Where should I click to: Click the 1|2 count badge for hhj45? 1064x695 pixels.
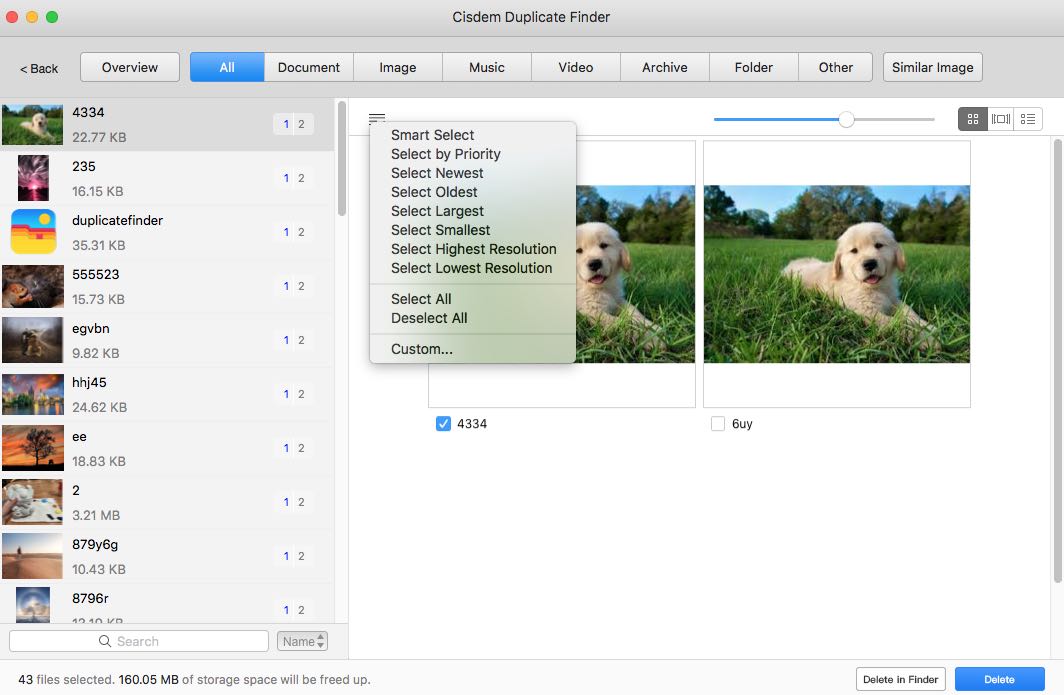(x=293, y=394)
